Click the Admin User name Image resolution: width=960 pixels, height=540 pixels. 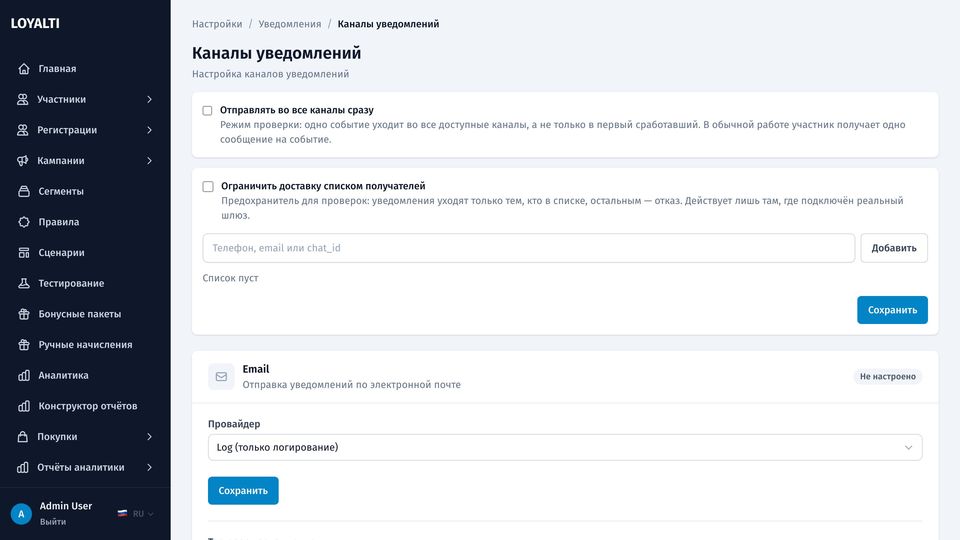pyautogui.click(x=66, y=506)
